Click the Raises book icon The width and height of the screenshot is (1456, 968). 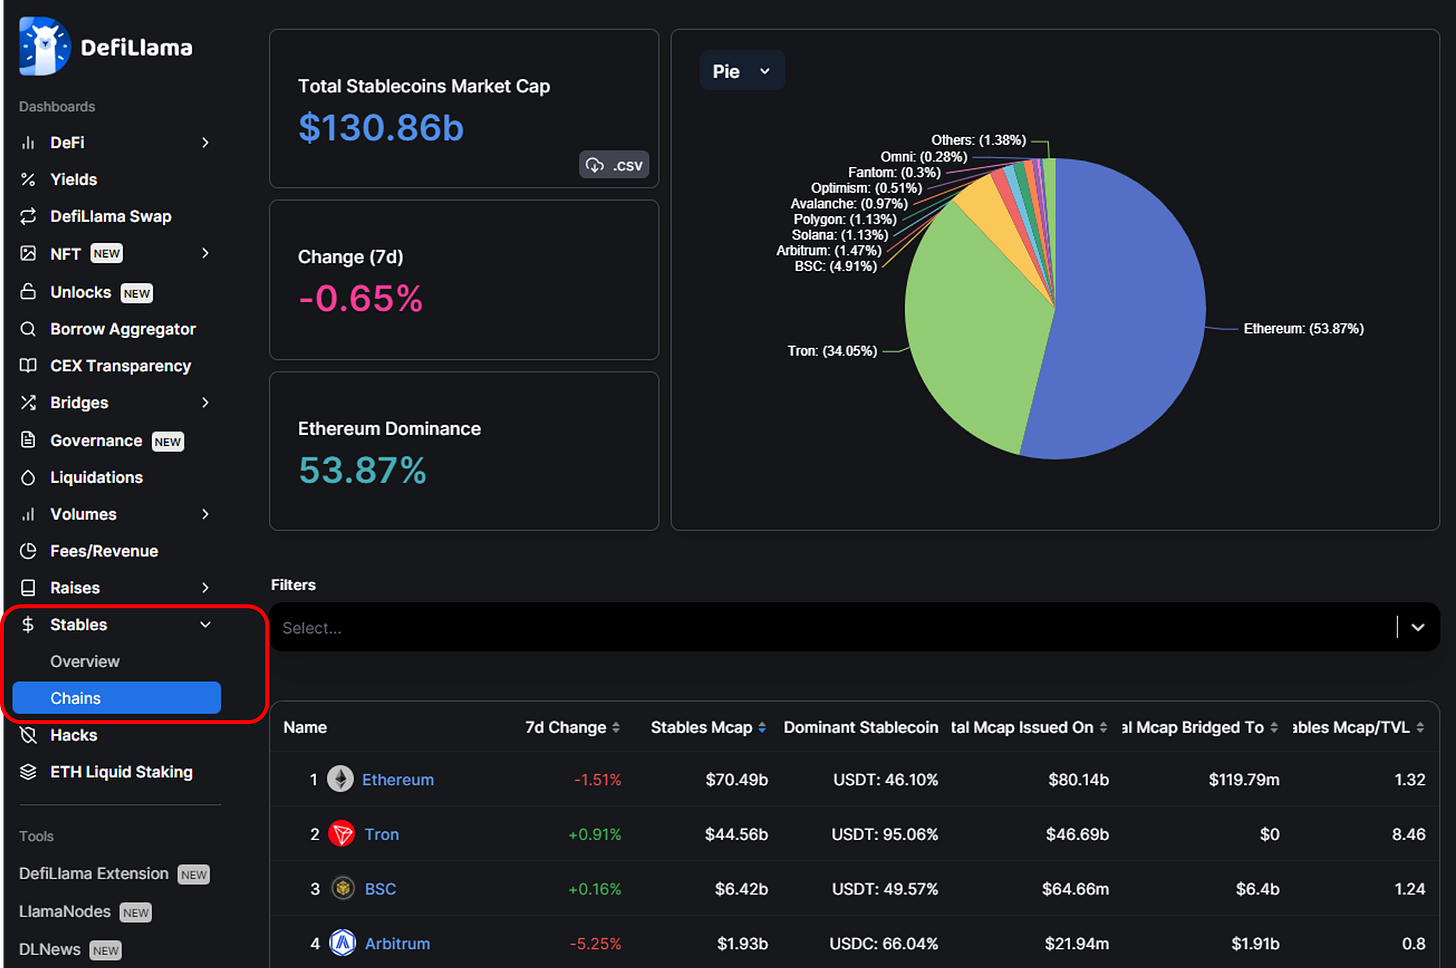click(x=28, y=588)
